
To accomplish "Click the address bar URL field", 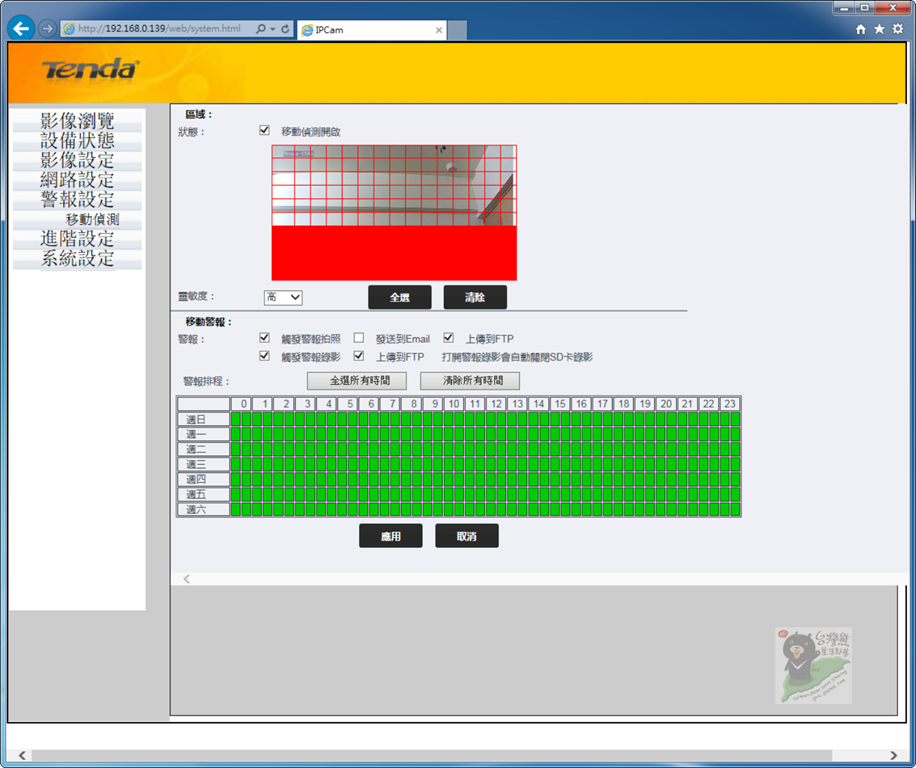I will tap(159, 29).
